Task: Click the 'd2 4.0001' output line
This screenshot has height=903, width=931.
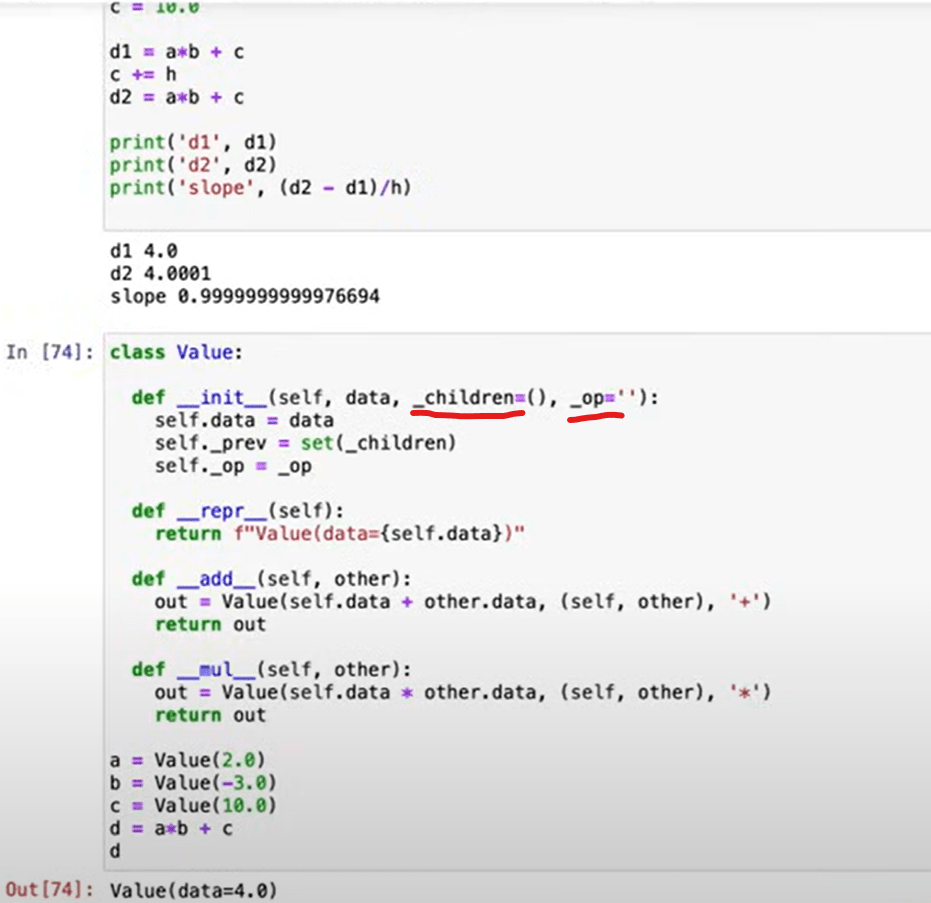Action: [160, 273]
